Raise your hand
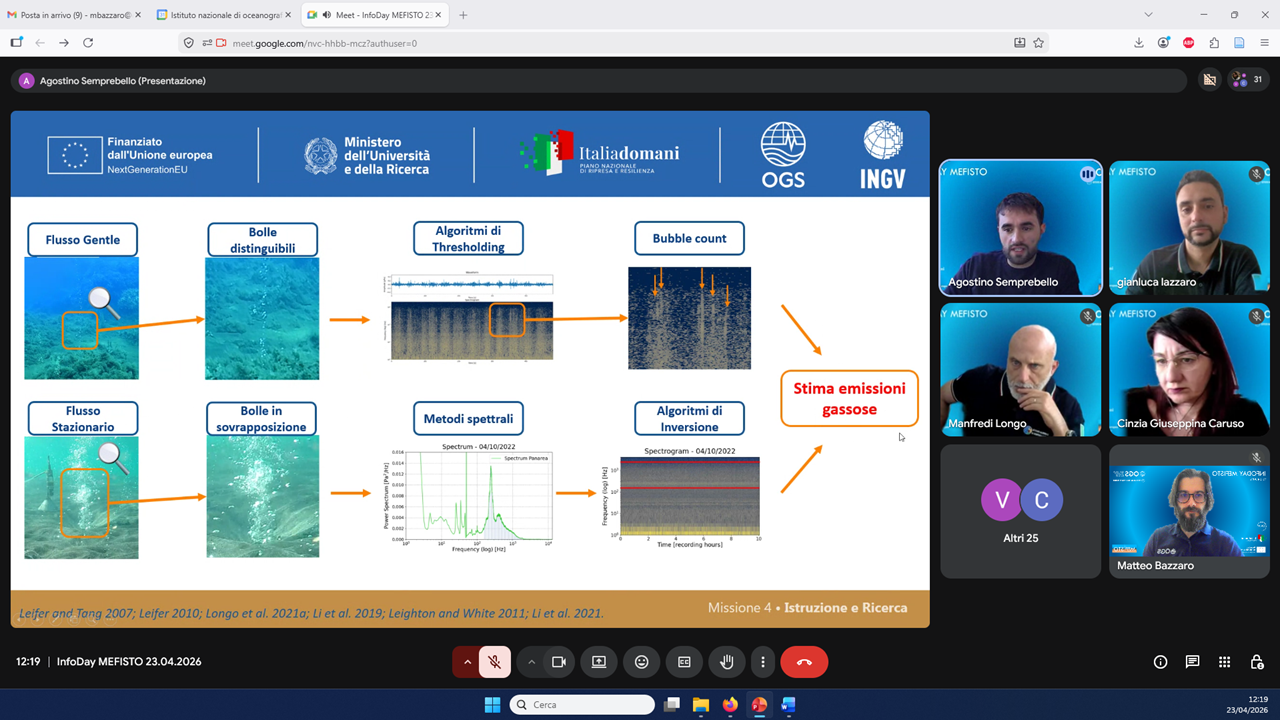 727,662
